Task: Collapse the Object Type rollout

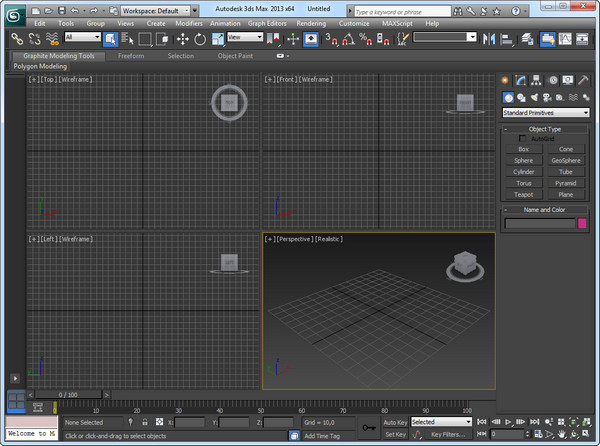Action: coord(544,129)
